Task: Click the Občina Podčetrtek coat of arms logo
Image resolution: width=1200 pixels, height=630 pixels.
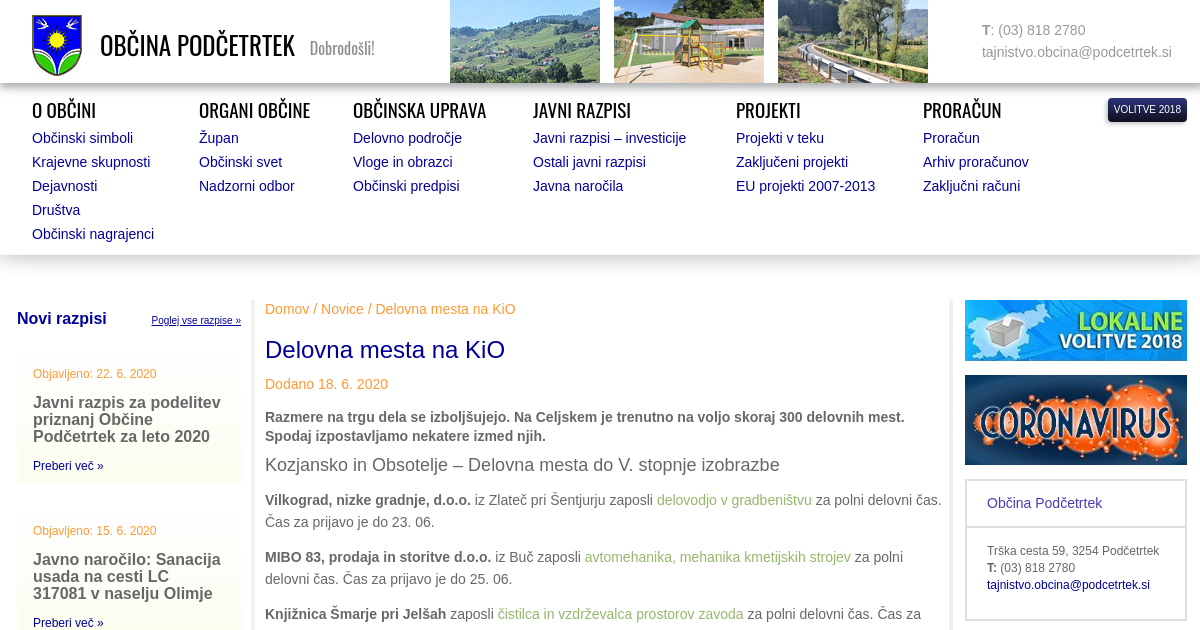Action: pos(57,45)
